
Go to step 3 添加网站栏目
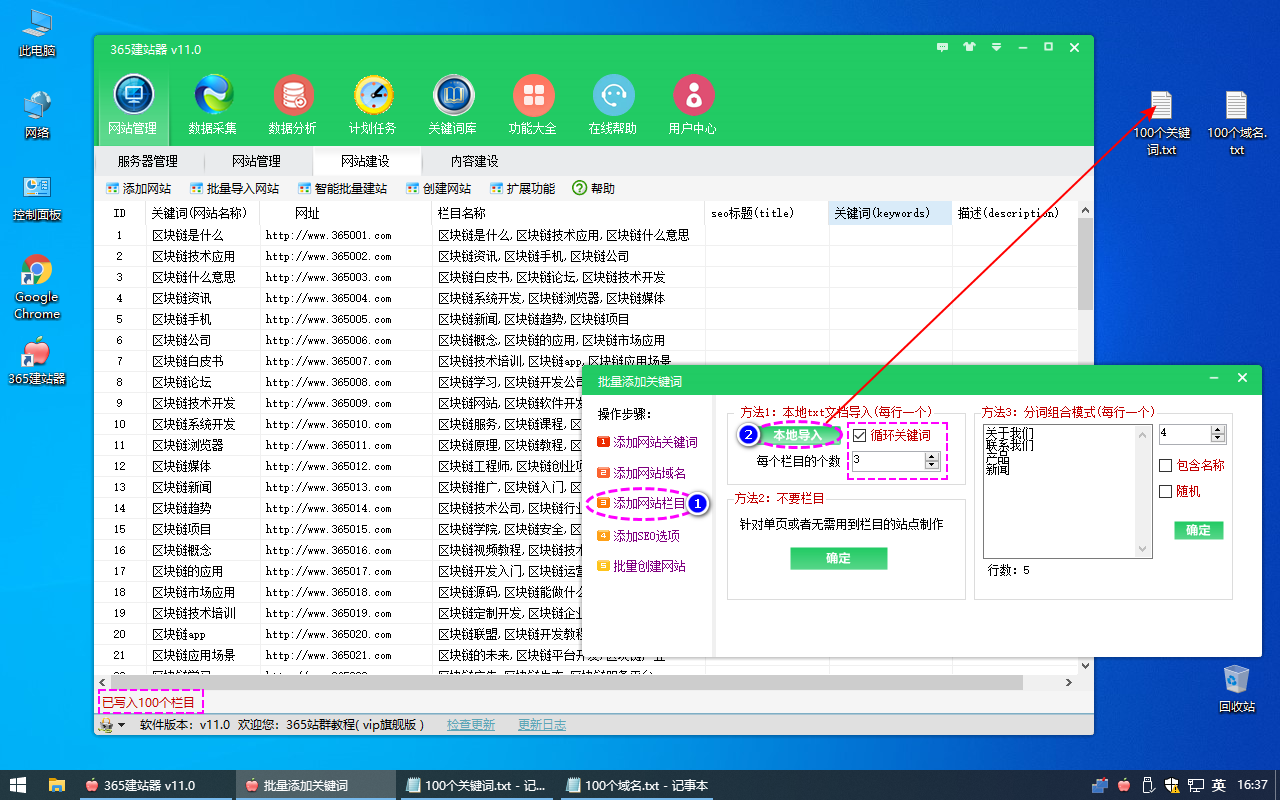[642, 504]
